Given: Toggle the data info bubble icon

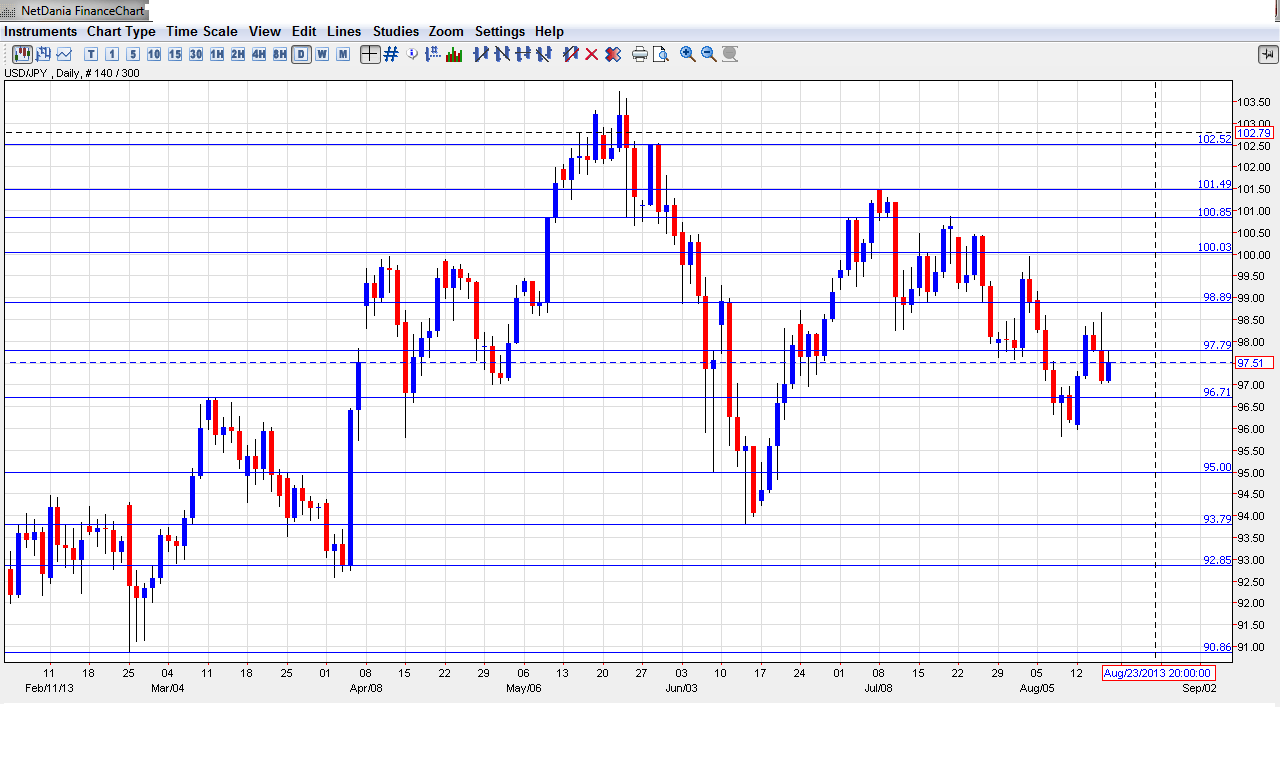Looking at the screenshot, I should [412, 54].
